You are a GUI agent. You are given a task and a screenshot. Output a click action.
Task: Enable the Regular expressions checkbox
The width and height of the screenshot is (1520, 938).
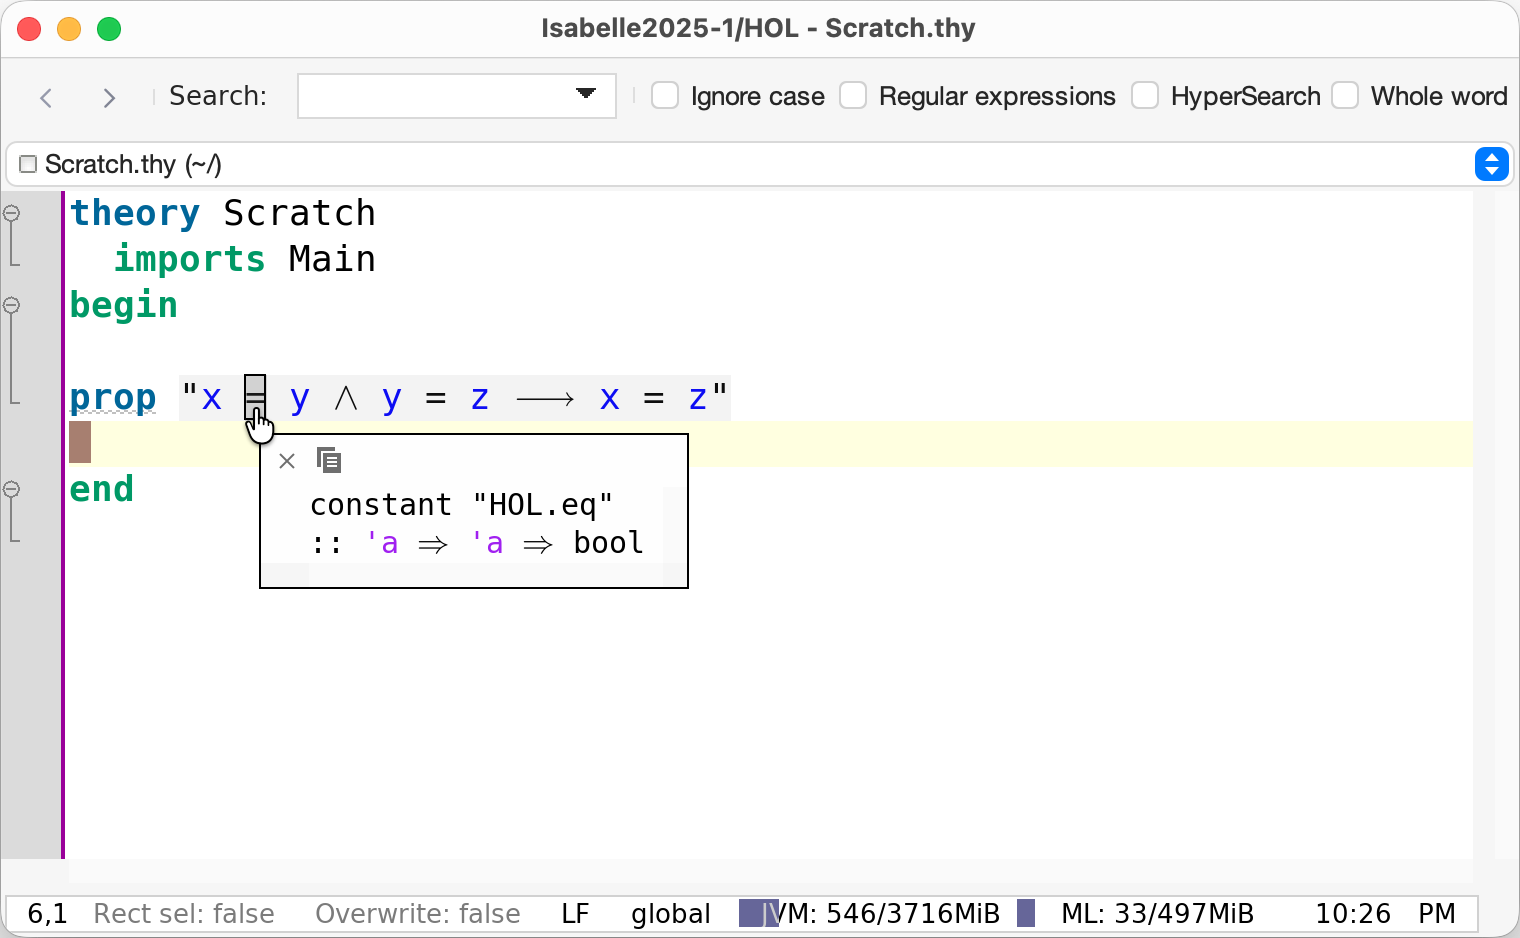click(x=853, y=96)
